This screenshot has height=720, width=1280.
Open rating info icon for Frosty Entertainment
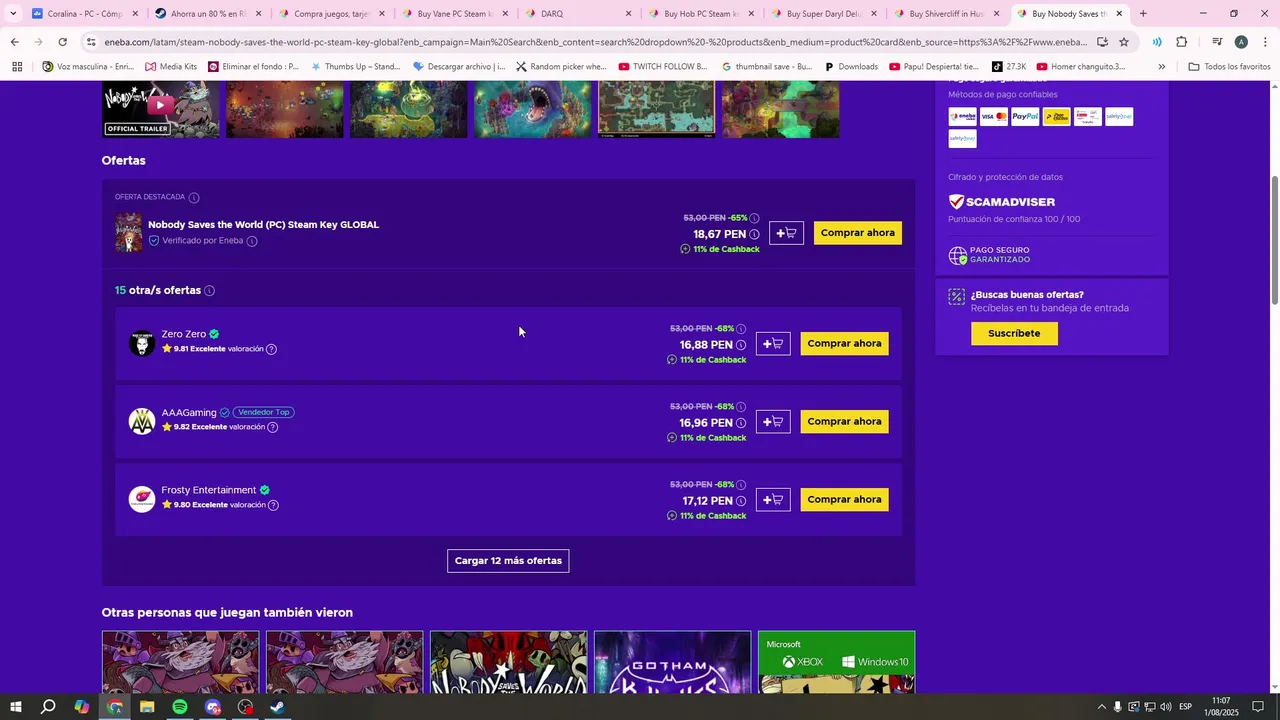point(273,505)
